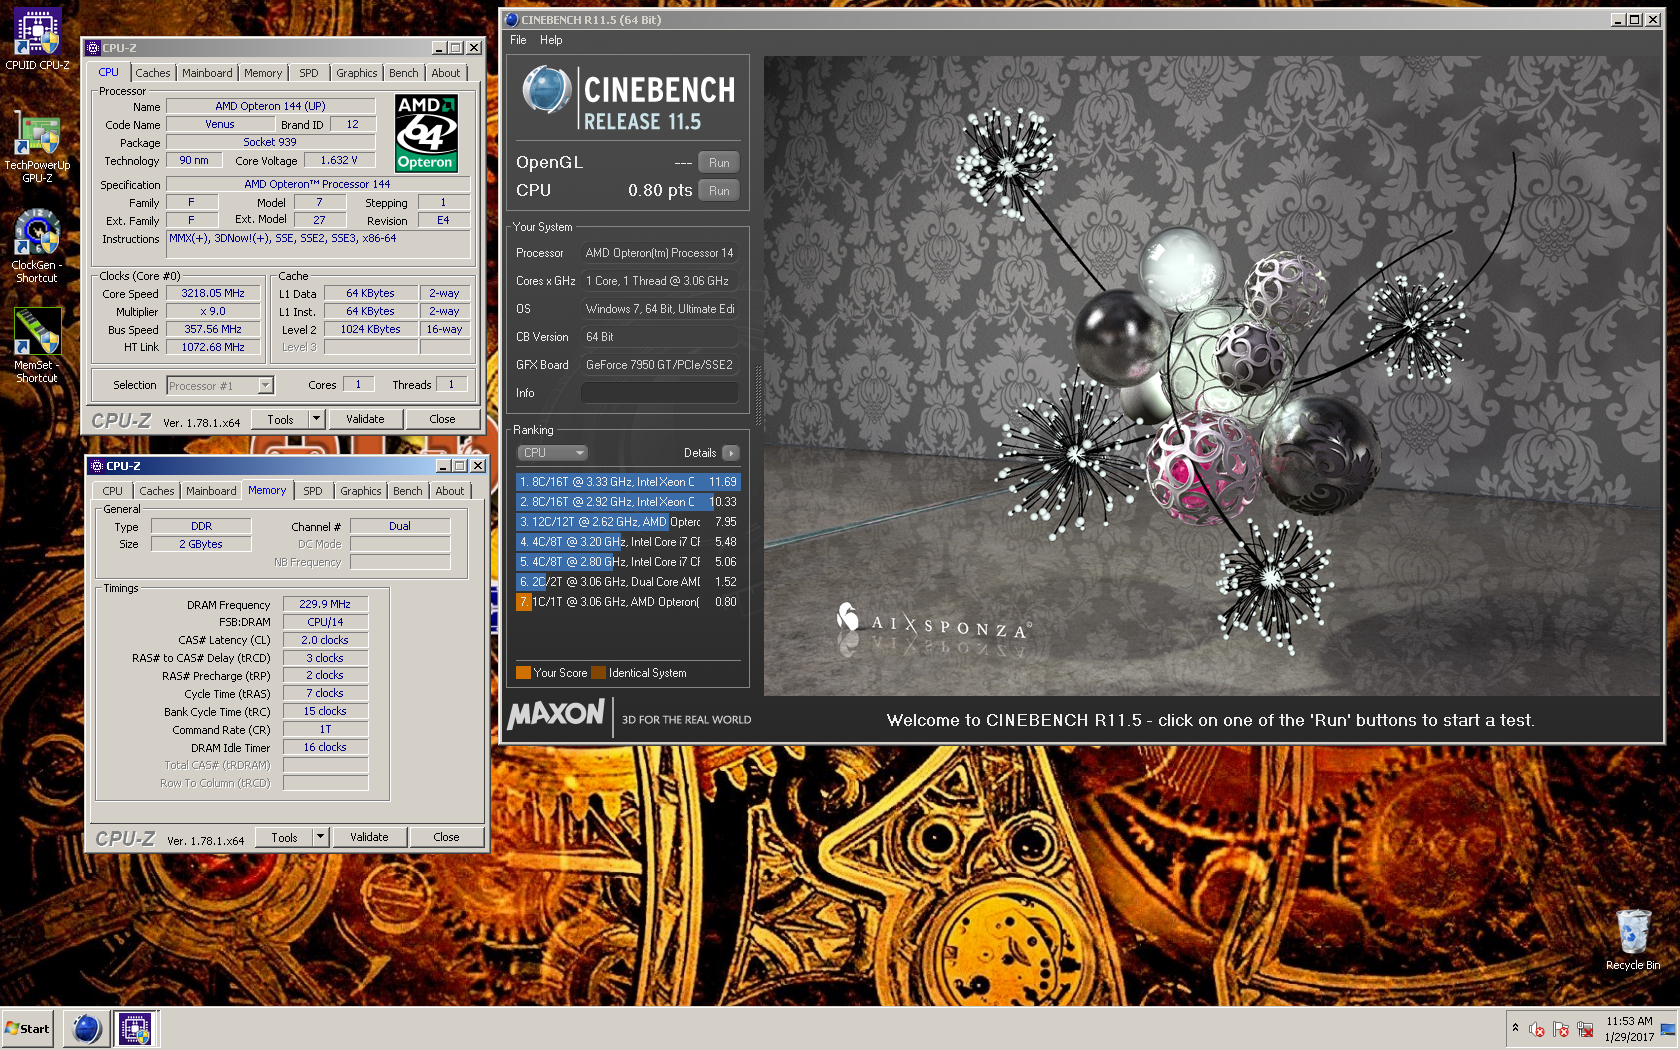The height and width of the screenshot is (1050, 1680).
Task: Click Validate in bottom CPU-Z window
Action: pos(369,837)
